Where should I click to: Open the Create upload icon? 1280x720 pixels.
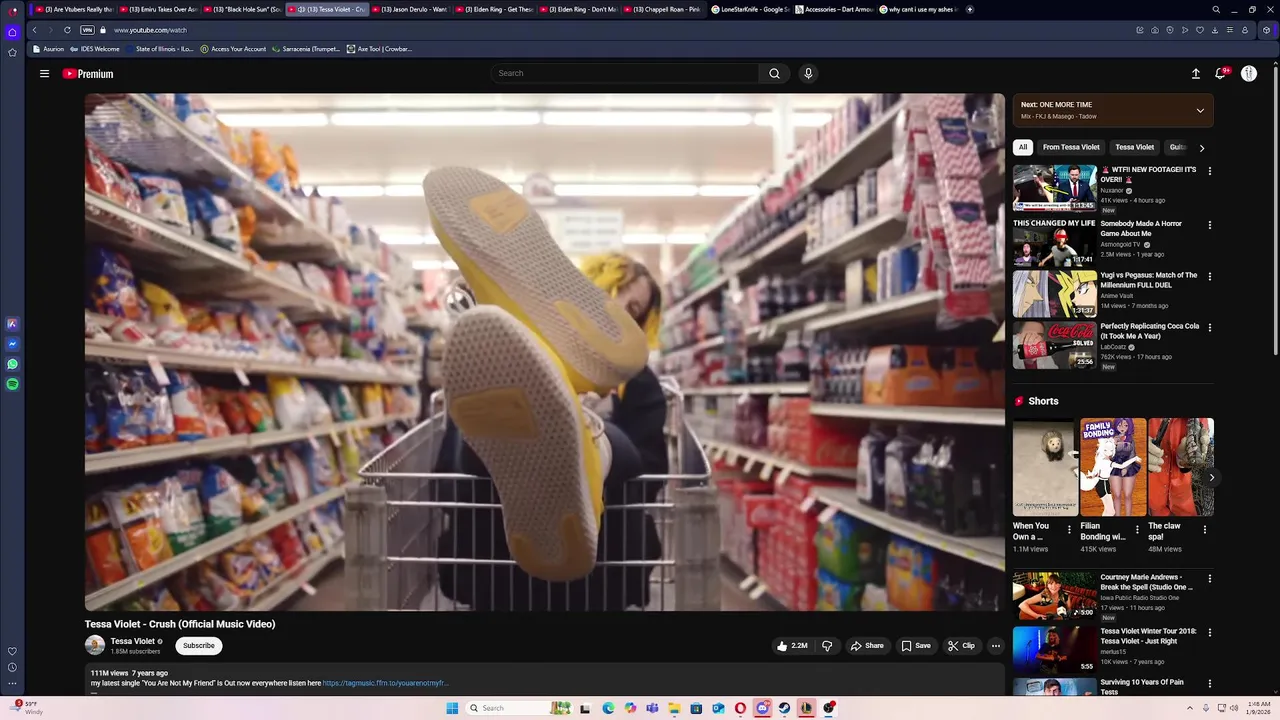(x=1195, y=73)
